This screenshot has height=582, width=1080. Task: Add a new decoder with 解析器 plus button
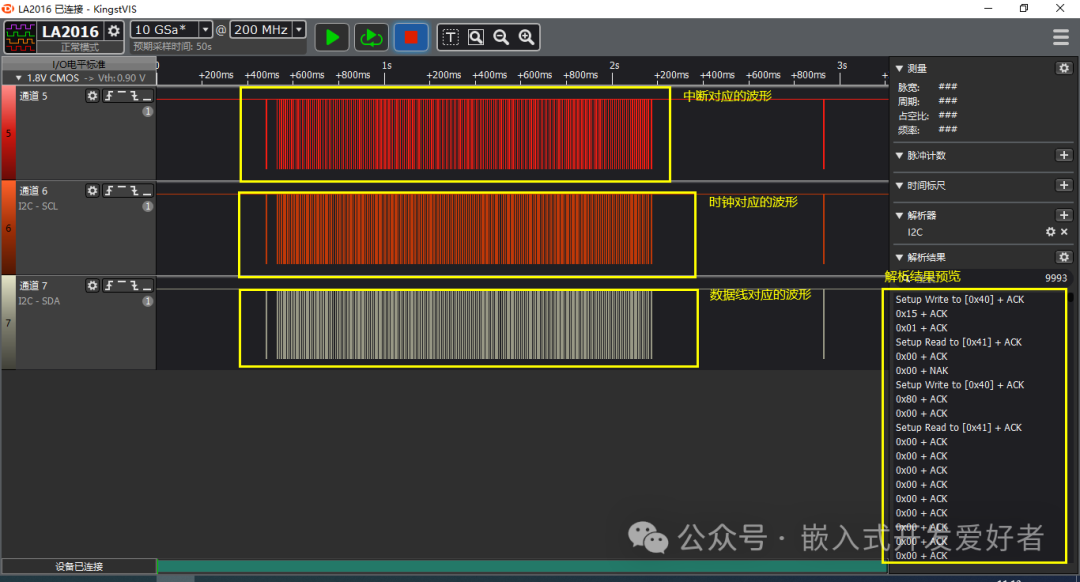tap(1064, 215)
